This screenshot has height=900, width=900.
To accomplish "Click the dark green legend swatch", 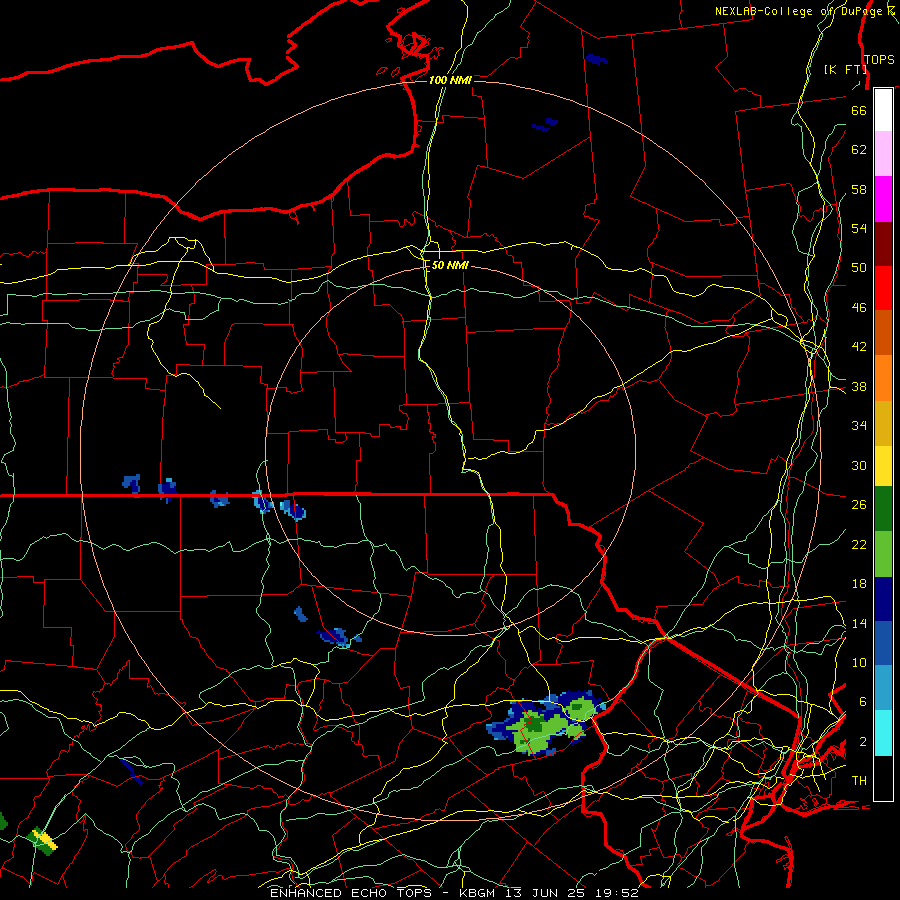I will (x=883, y=508).
